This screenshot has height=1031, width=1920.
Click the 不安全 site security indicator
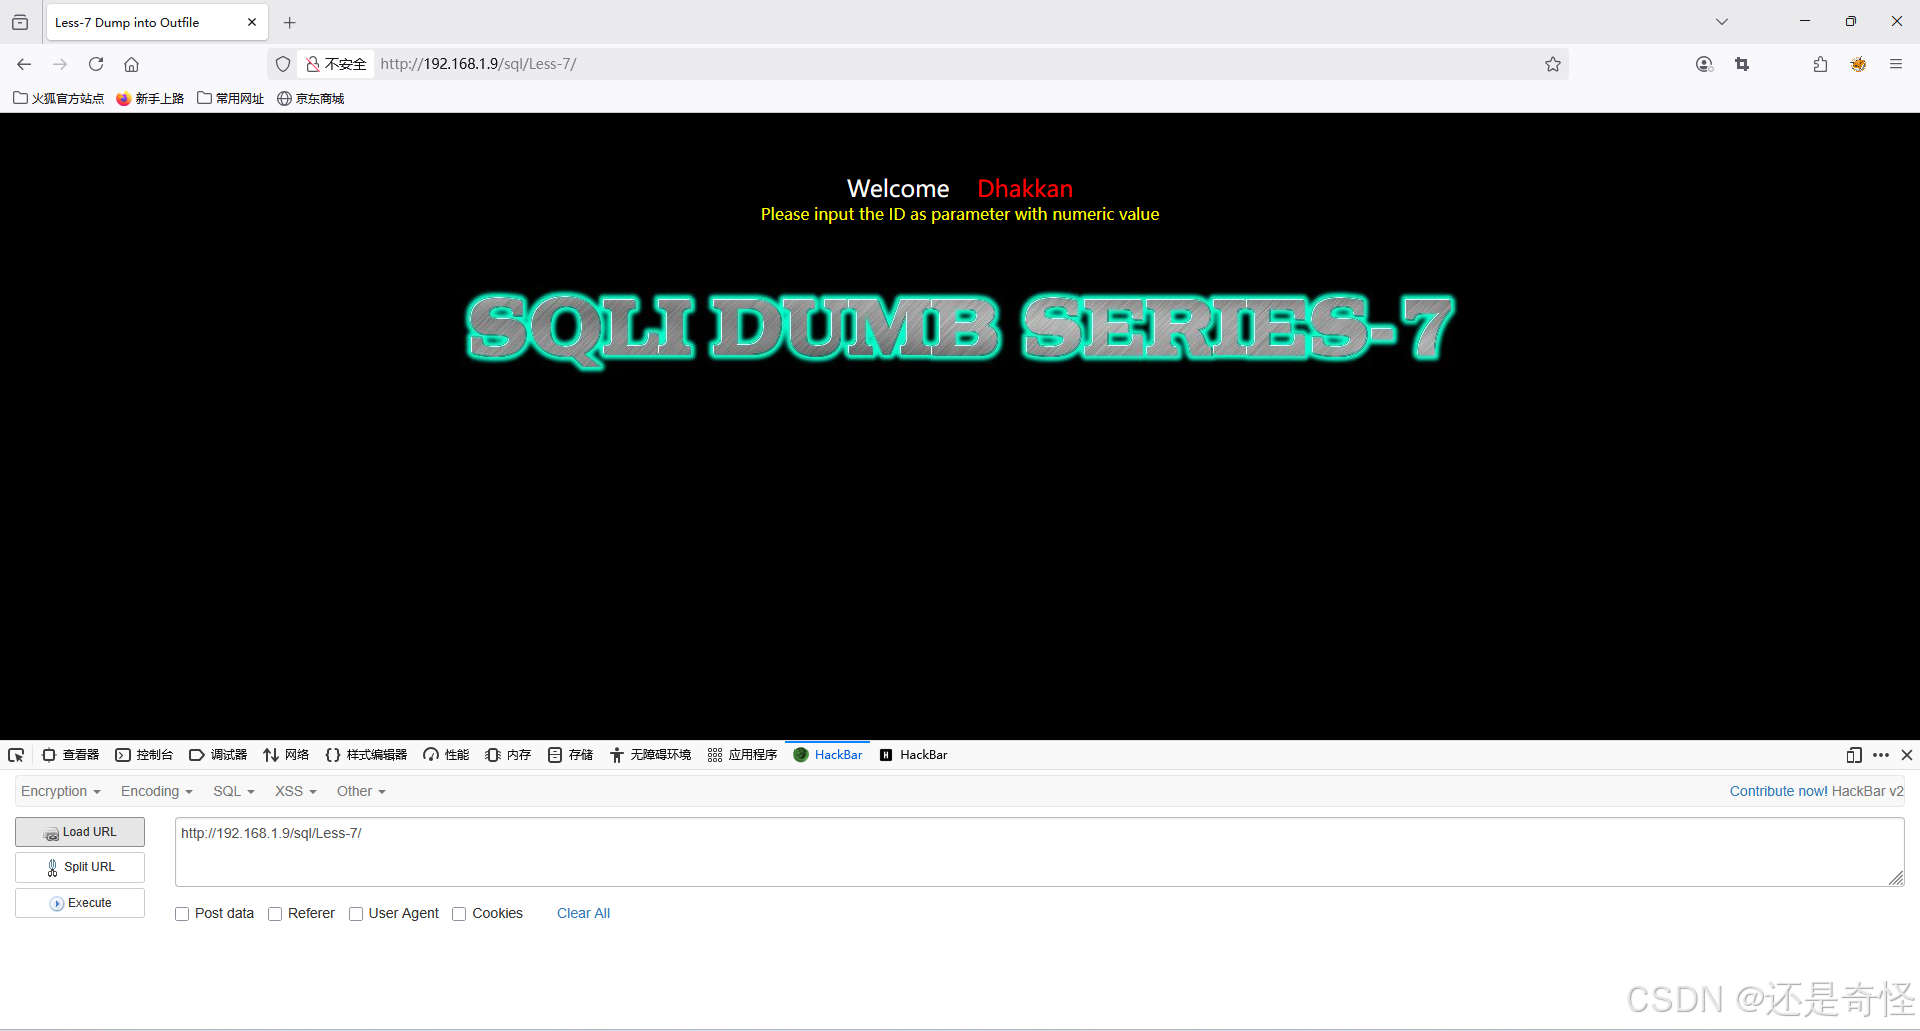click(x=336, y=64)
